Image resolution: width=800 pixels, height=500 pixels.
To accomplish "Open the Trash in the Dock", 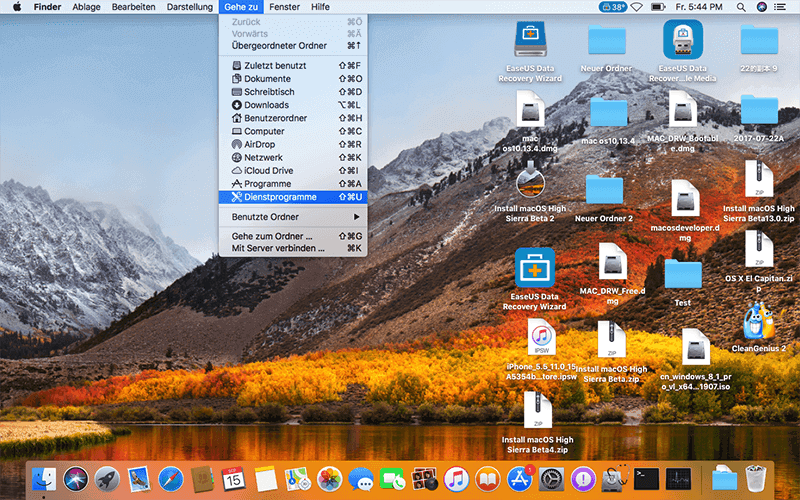I will point(756,479).
